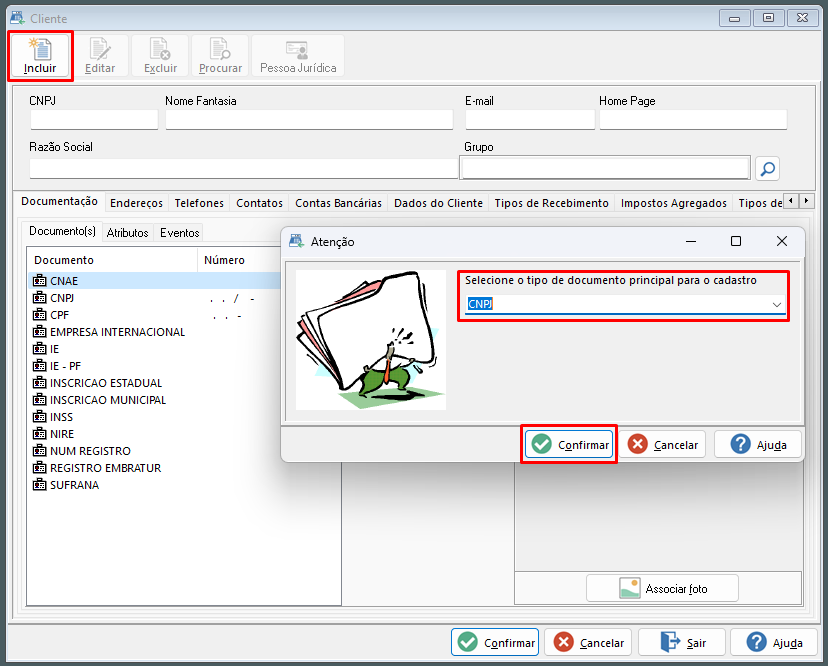Switch to the Endereços tab
828x666 pixels.
pyautogui.click(x=136, y=203)
